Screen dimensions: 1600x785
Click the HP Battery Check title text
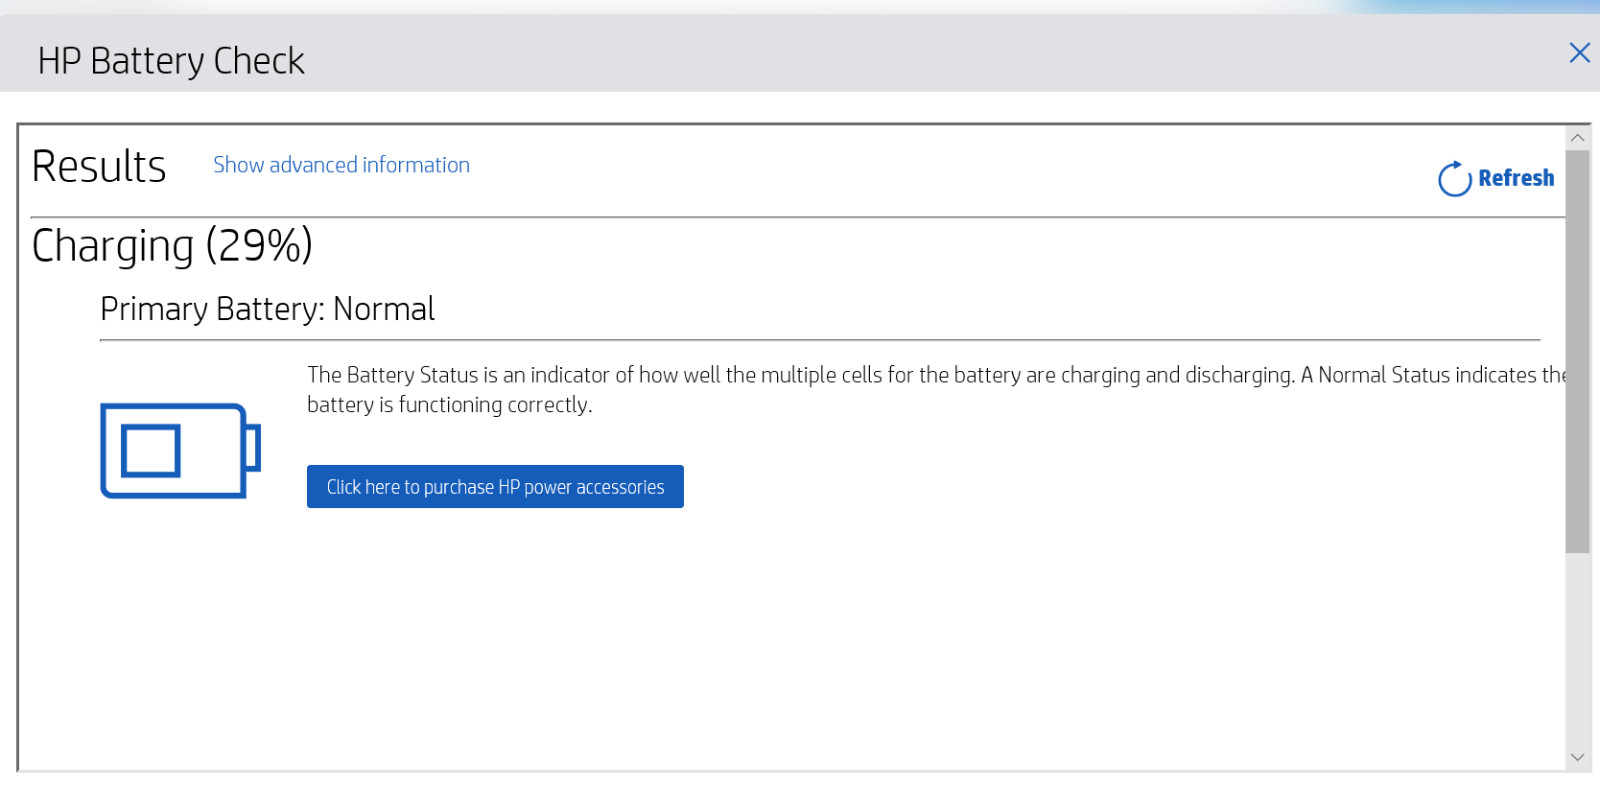click(171, 61)
